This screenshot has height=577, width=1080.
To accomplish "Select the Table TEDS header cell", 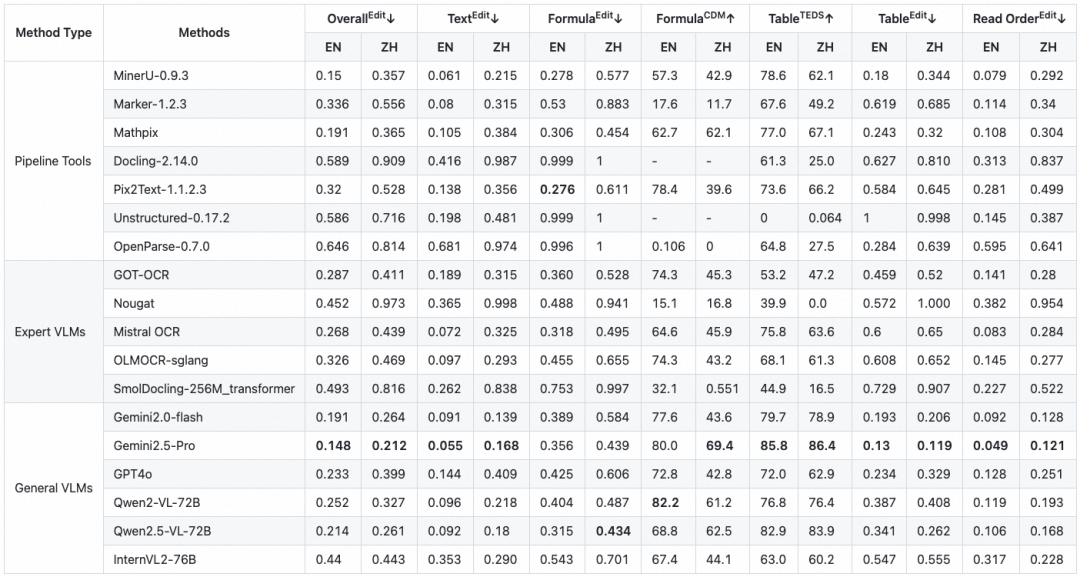I will point(800,18).
